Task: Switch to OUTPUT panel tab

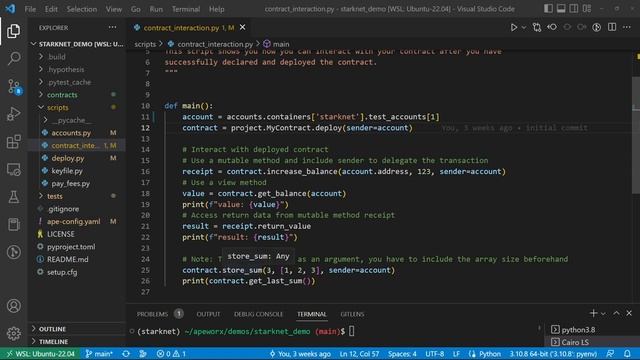Action: pos(208,314)
